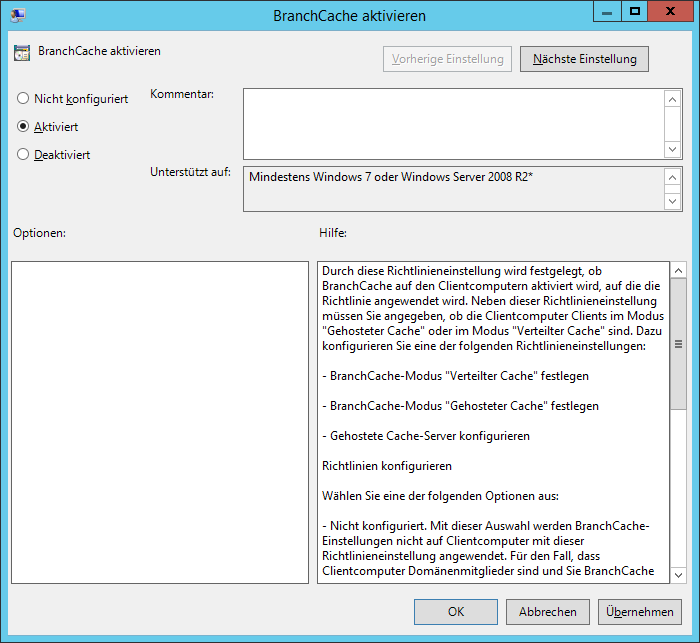Click the Unterstützt auf scroll down arrow
Screen dimensions: 700x643
coord(672,201)
